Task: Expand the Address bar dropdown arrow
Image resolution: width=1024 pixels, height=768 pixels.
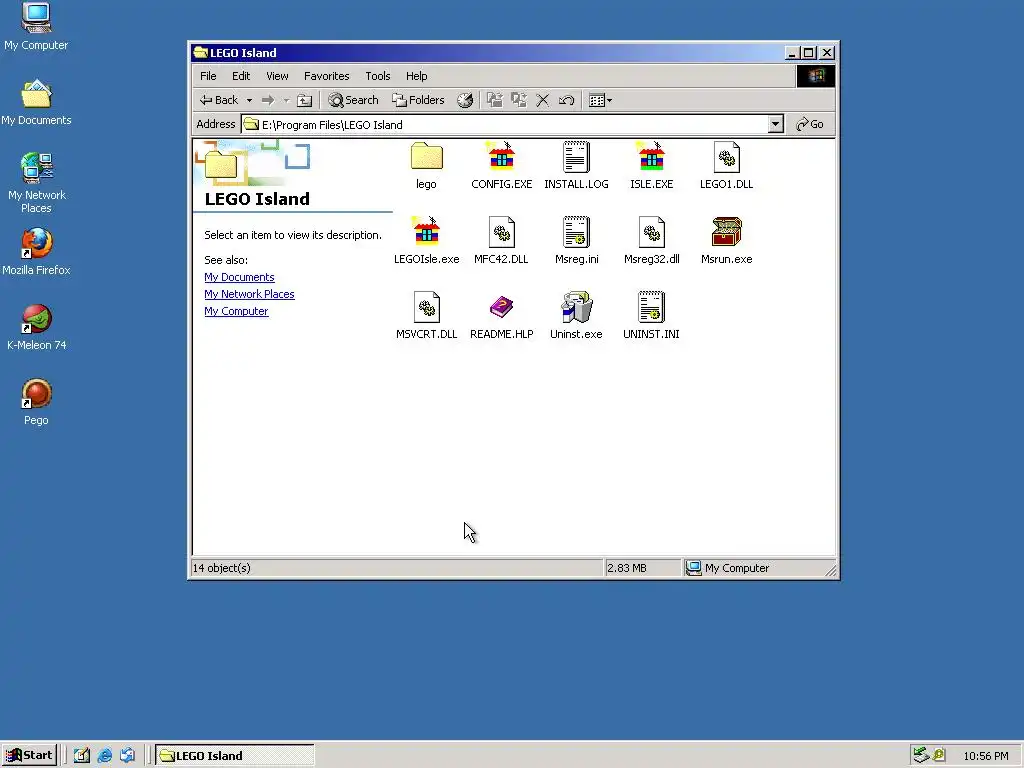Action: (x=775, y=124)
